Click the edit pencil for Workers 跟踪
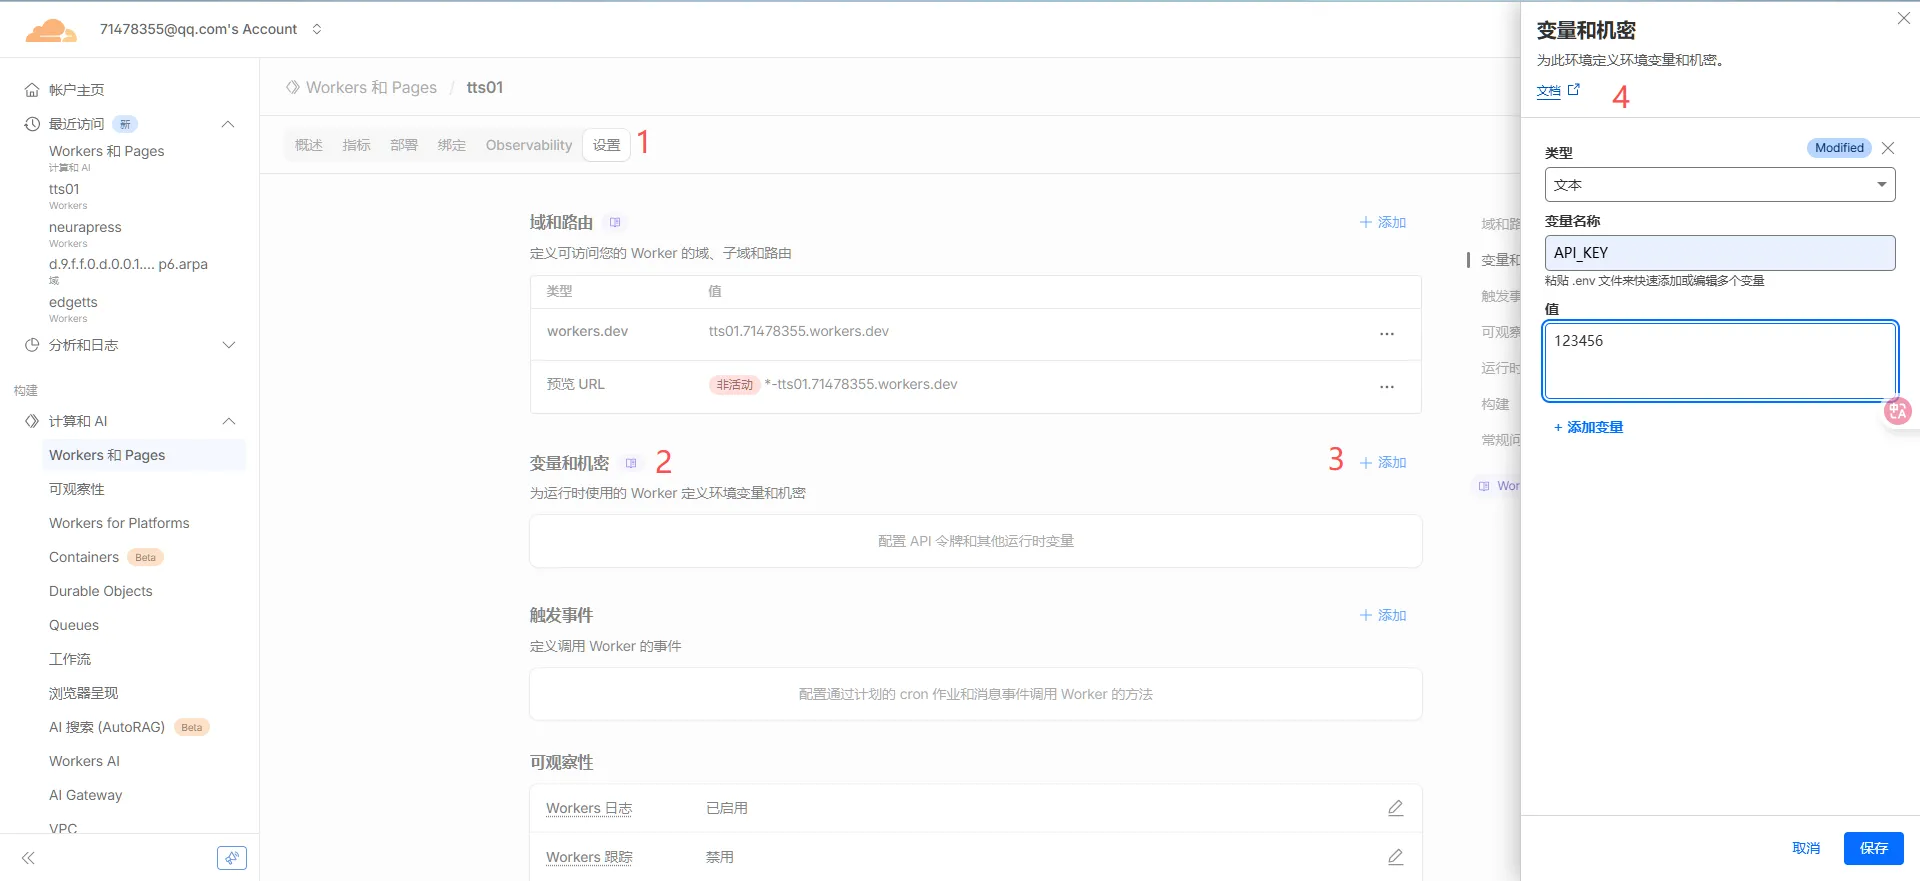The width and height of the screenshot is (1920, 881). coord(1395,857)
